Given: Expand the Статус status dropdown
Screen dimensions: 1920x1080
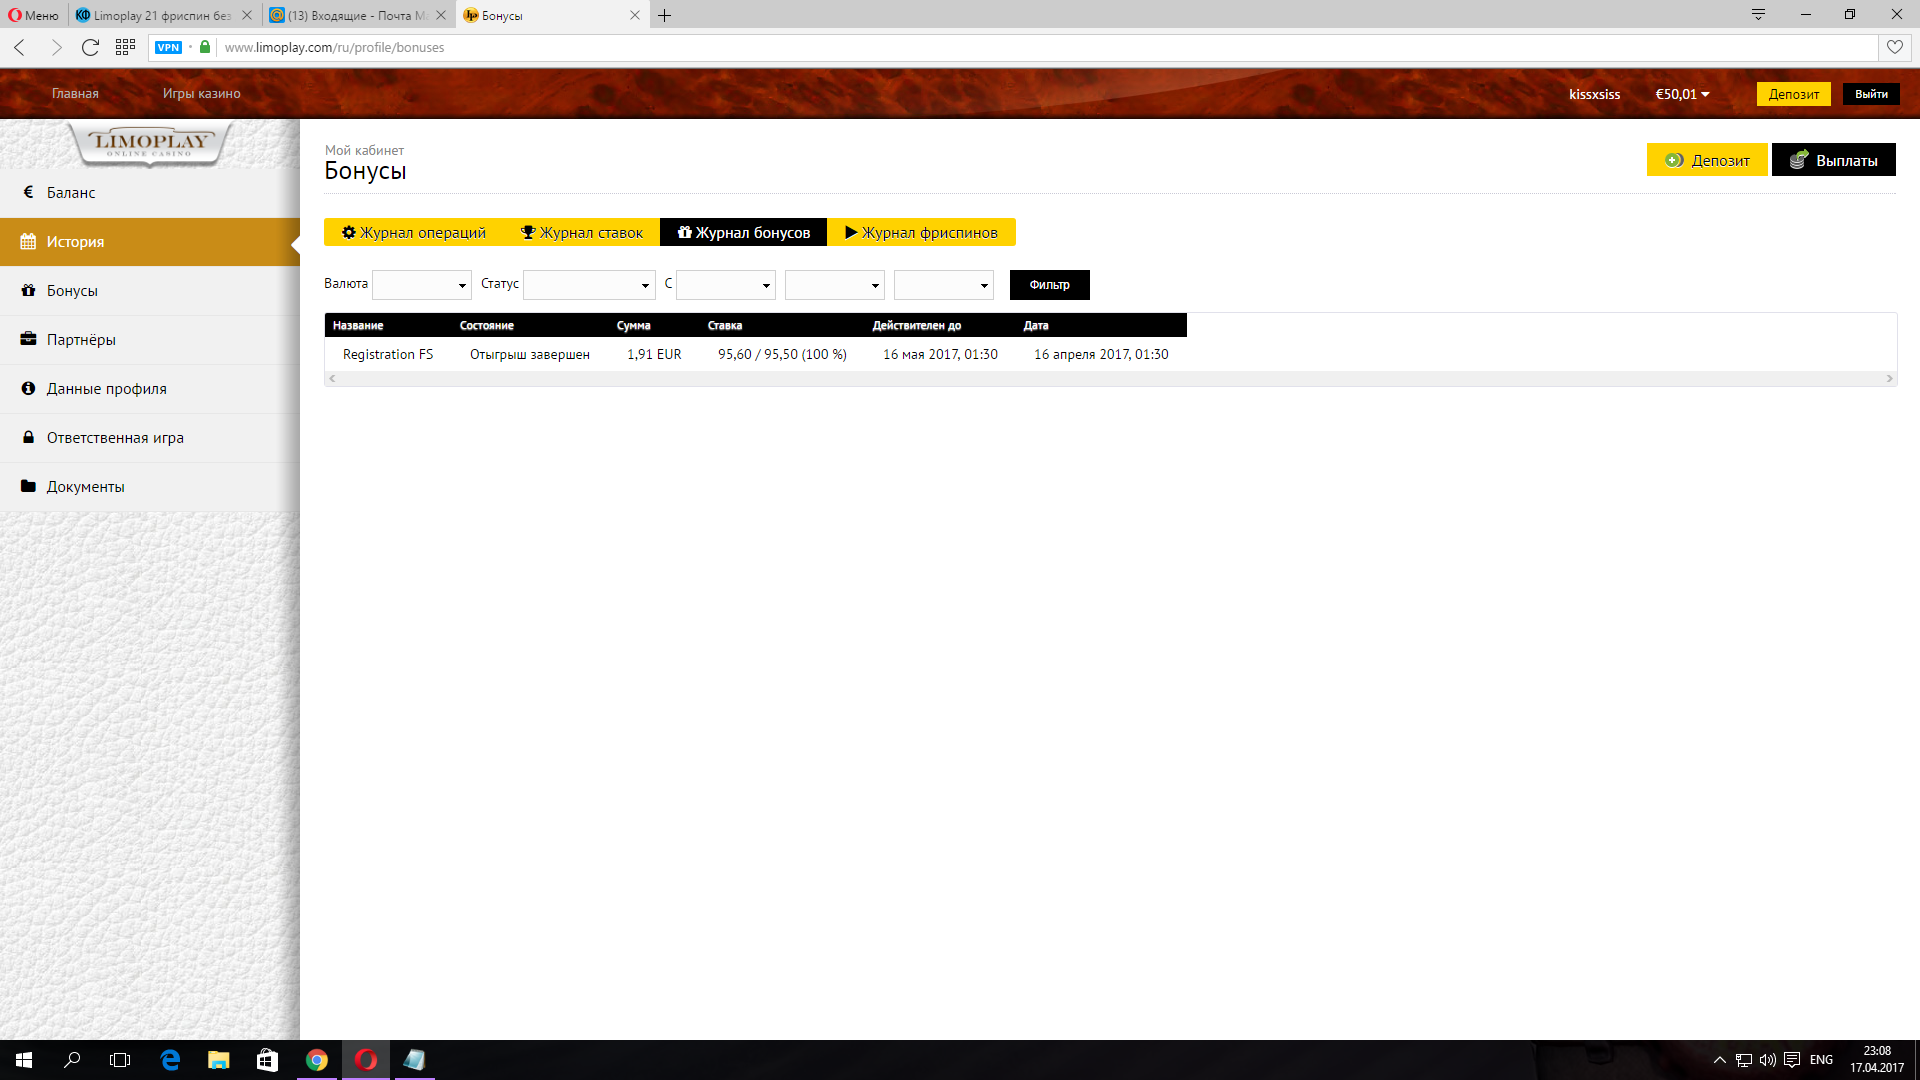Looking at the screenshot, I should tap(589, 285).
